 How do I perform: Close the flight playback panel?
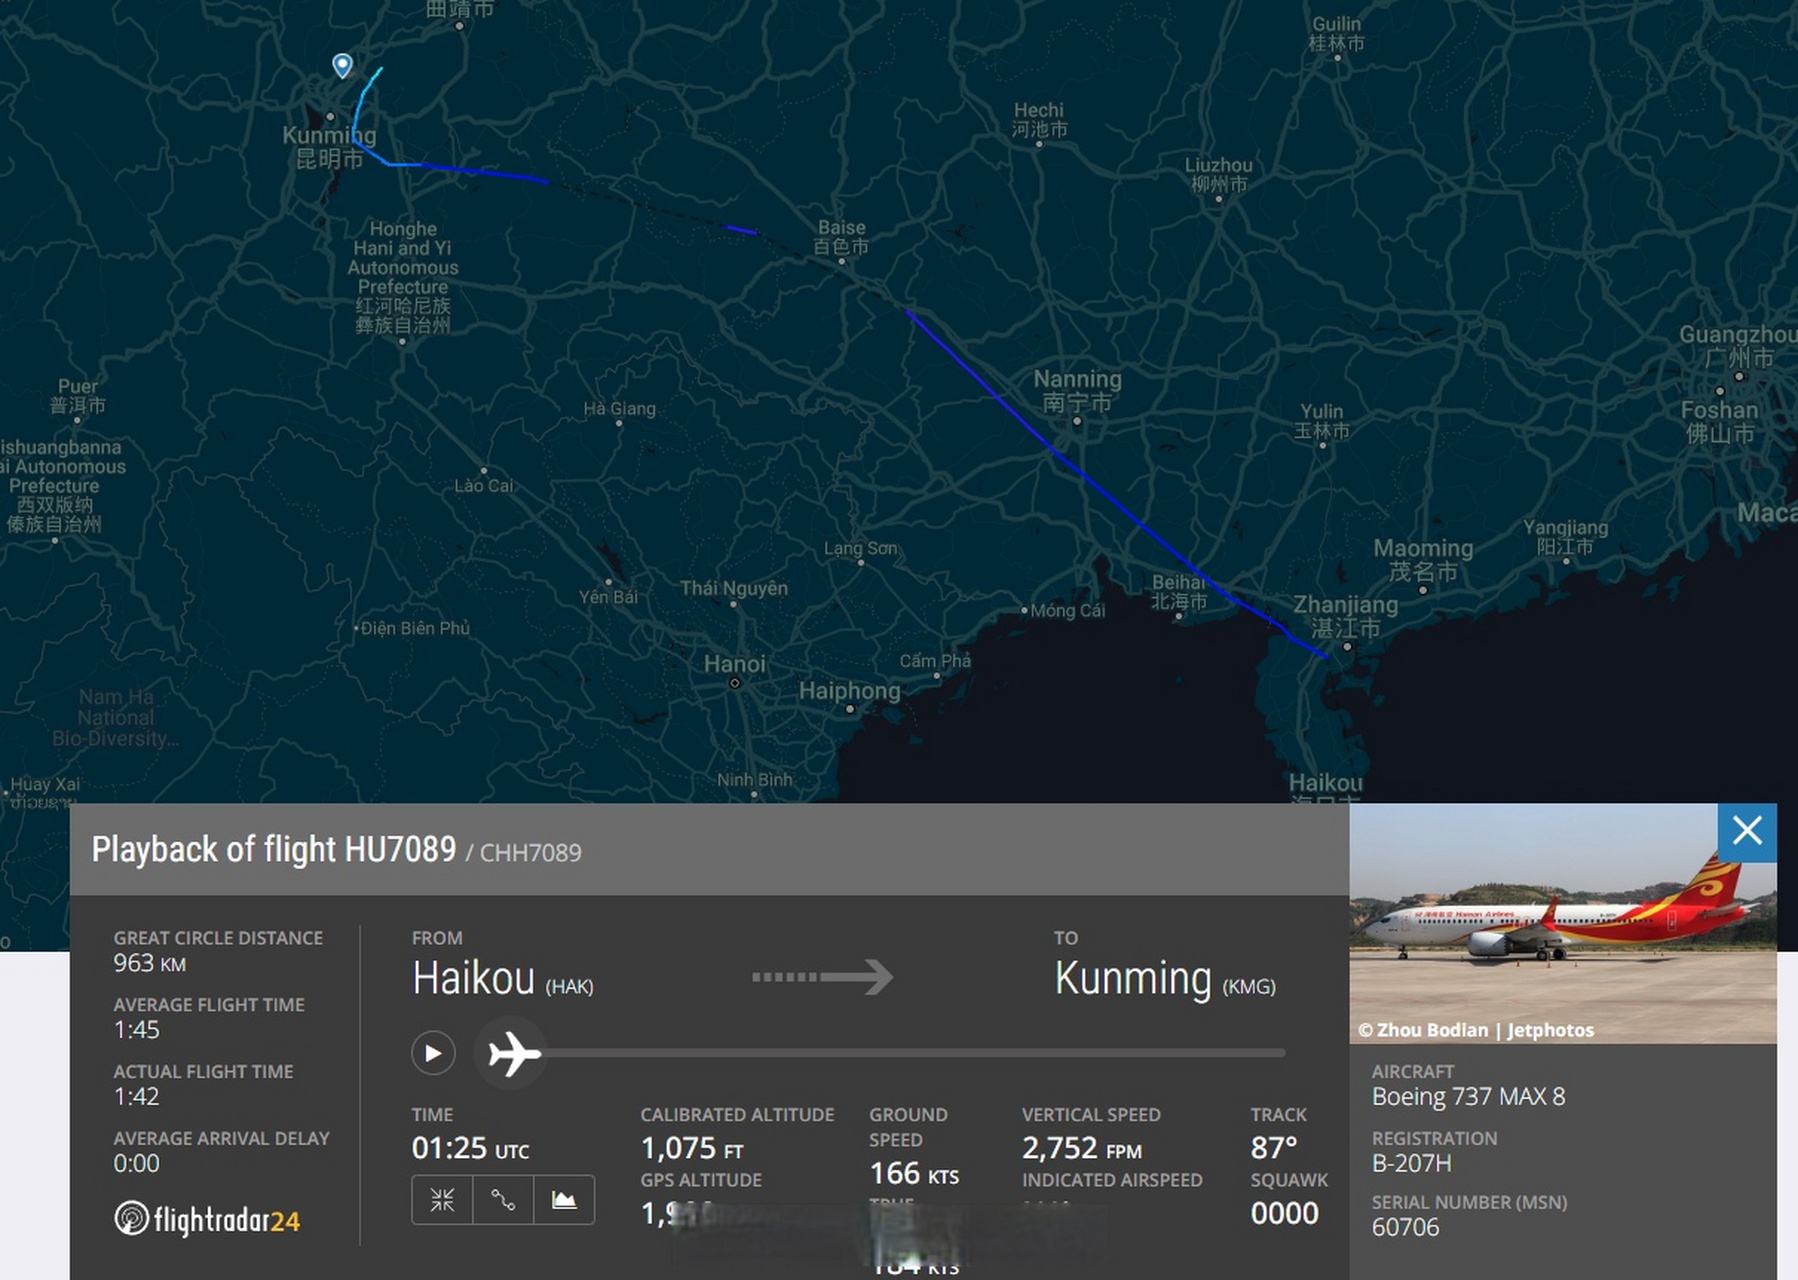click(x=1747, y=831)
